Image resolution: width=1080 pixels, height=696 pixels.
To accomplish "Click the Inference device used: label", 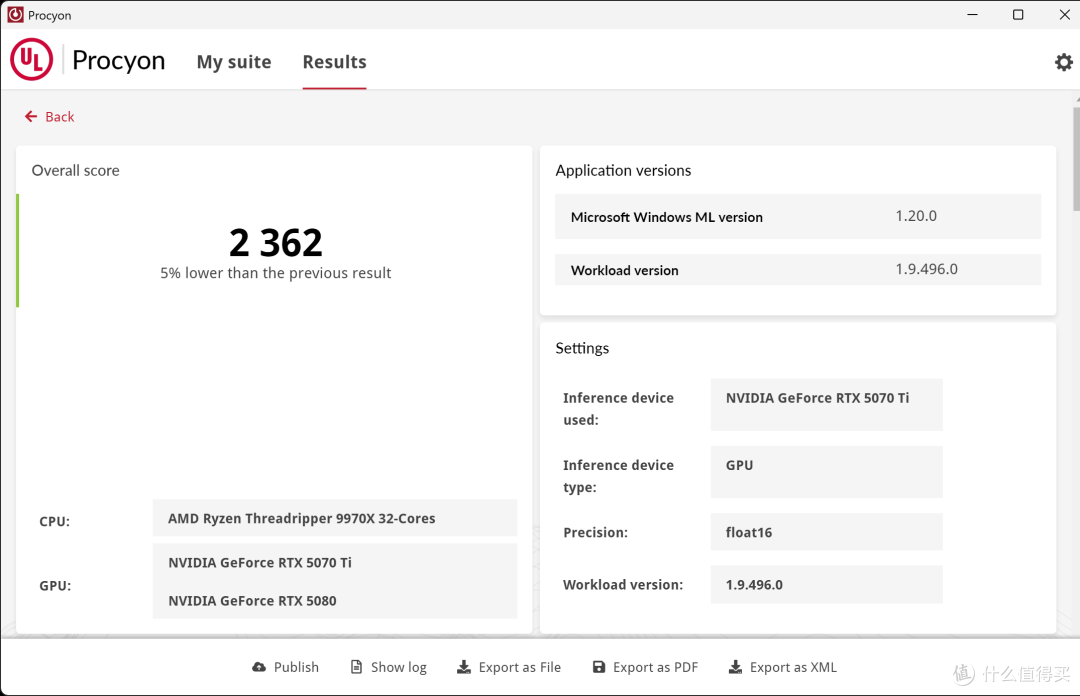I will tap(618, 409).
